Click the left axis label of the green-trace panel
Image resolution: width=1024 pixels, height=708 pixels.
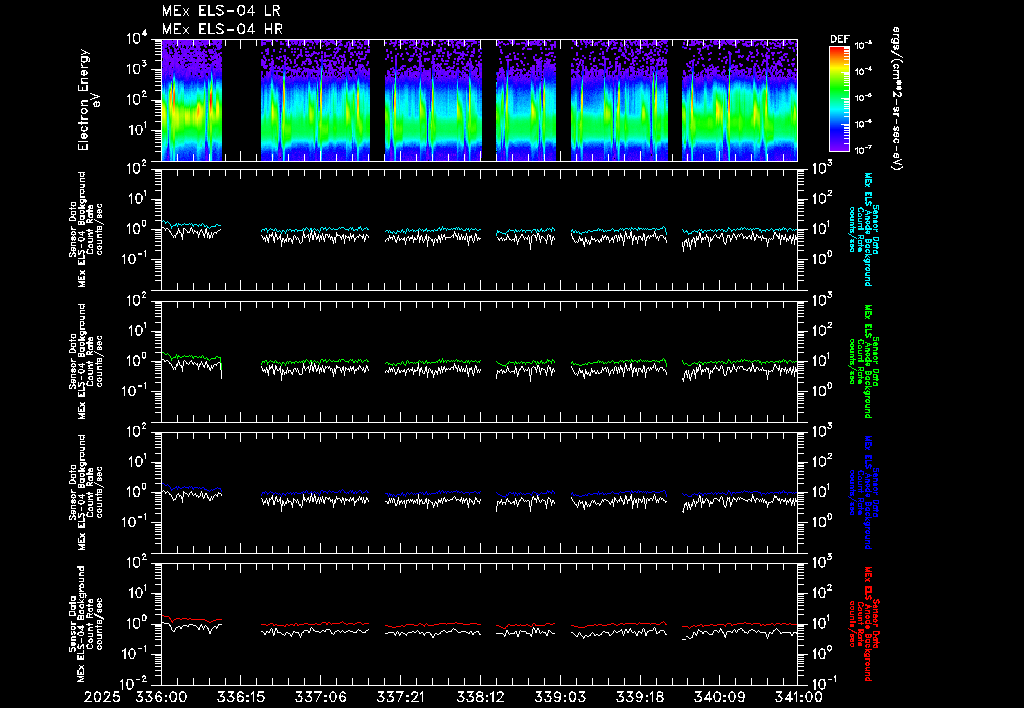pyautogui.click(x=86, y=361)
